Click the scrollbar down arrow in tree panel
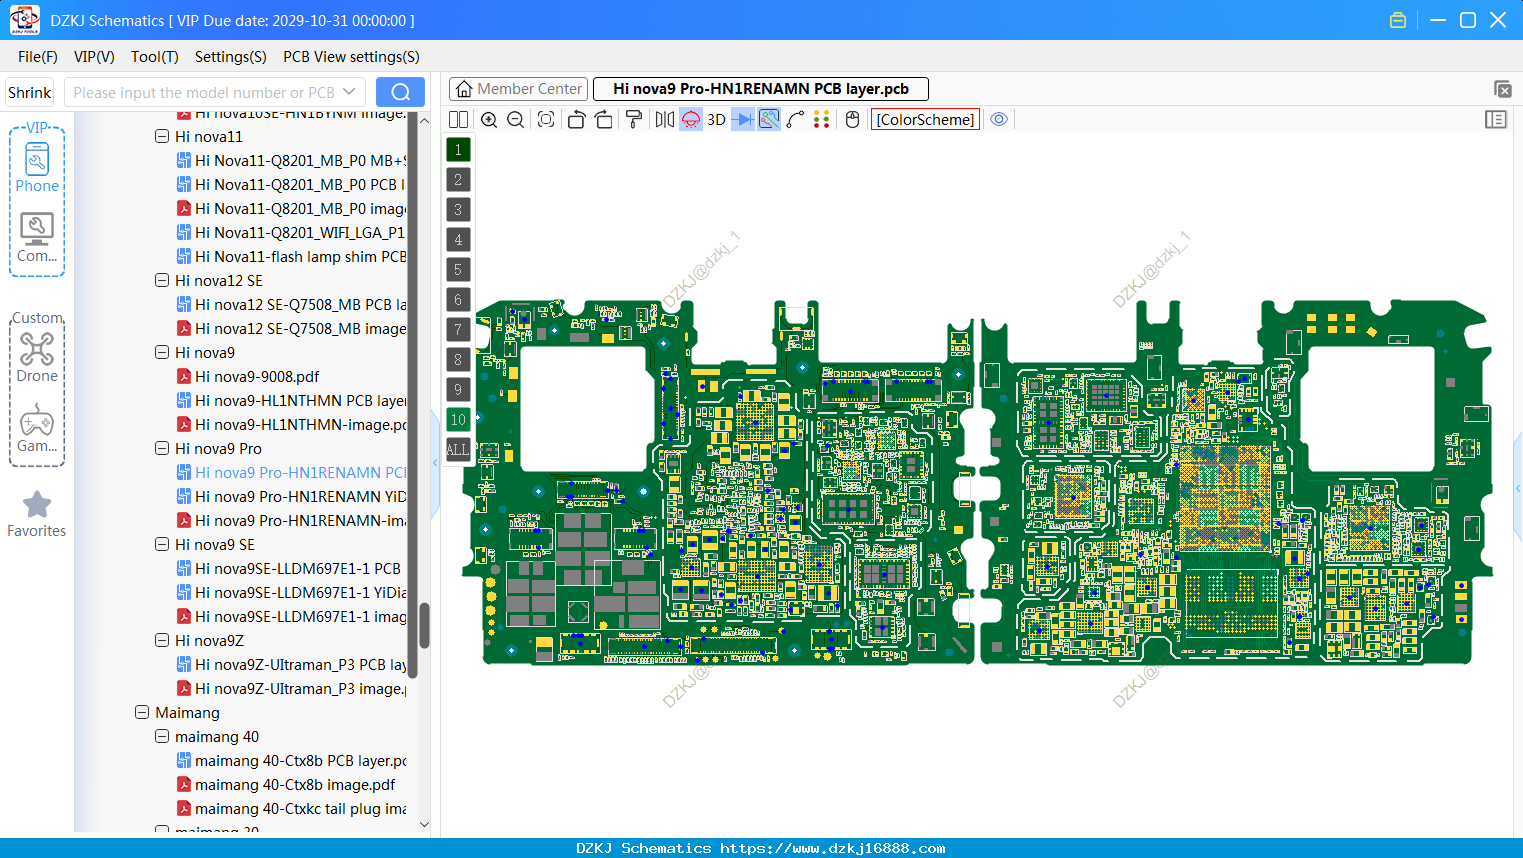Screen dimensions: 1523x858 point(424,825)
